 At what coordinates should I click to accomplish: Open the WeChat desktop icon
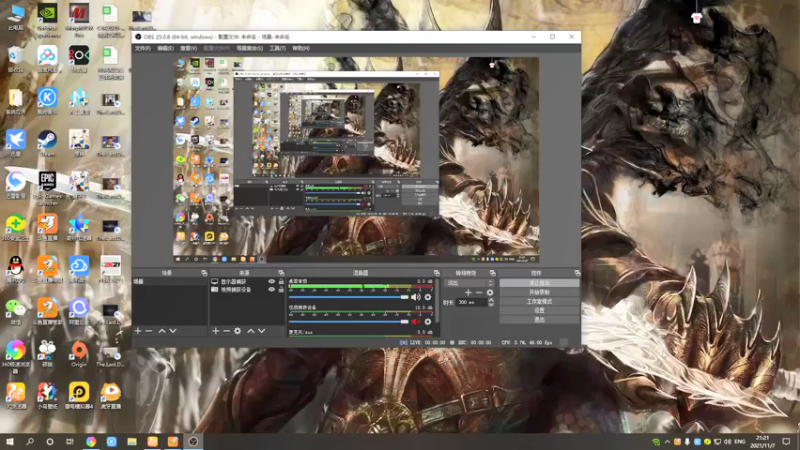coord(16,311)
